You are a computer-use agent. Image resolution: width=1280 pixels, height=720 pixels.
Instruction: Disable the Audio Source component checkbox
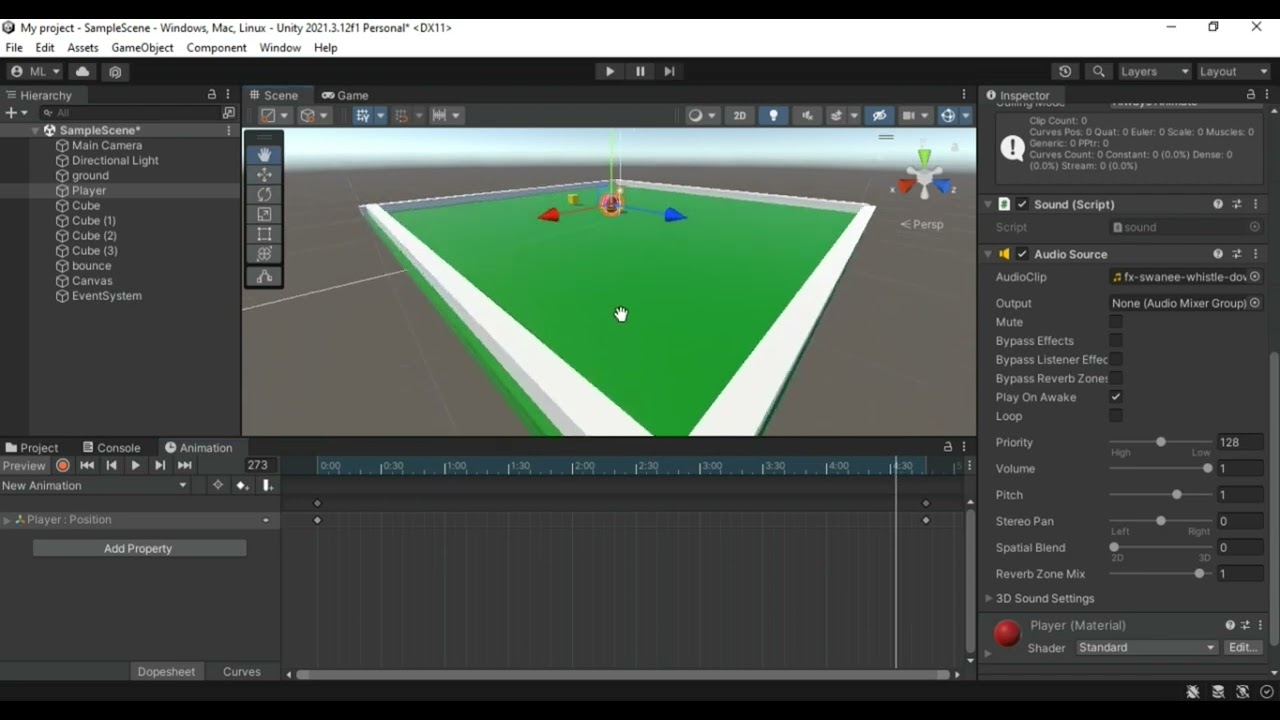pos(1022,254)
